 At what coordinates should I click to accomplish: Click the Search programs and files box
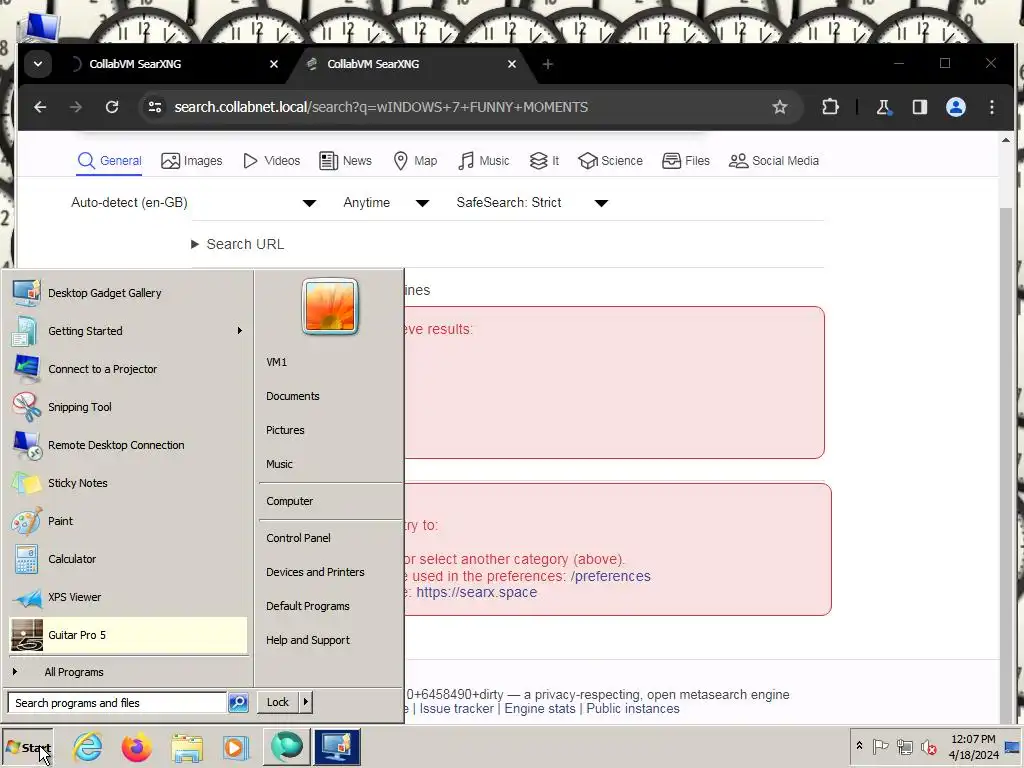(118, 703)
